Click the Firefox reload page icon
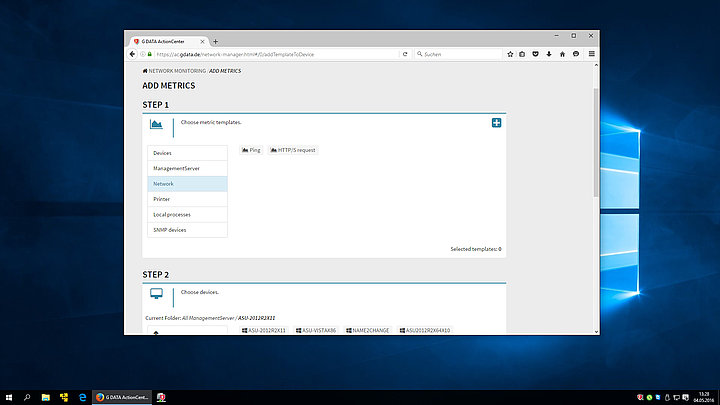Screen dimensions: 720x405 [404, 54]
